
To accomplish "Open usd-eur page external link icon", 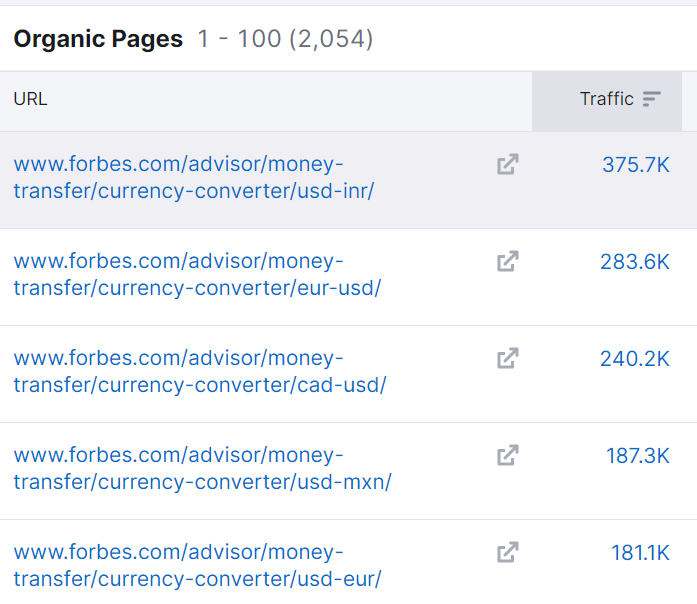I will point(508,552).
